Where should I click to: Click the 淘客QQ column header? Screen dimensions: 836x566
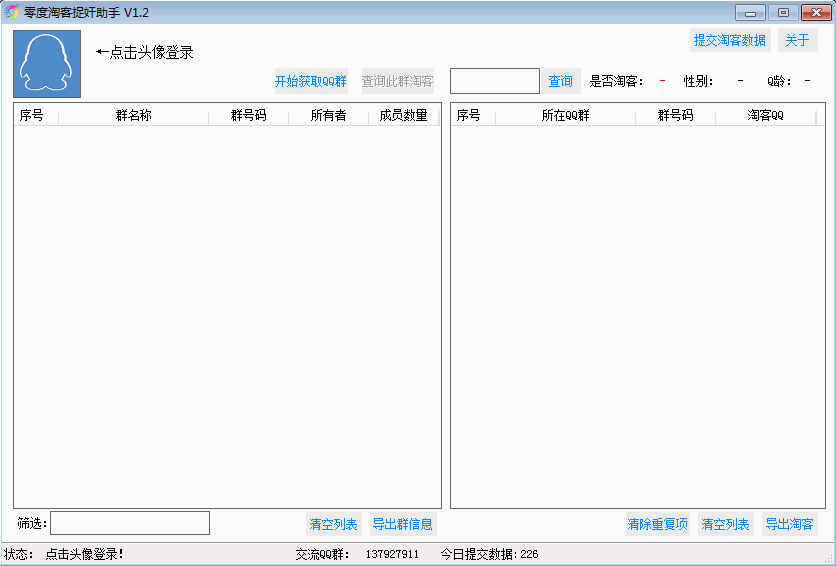point(765,116)
